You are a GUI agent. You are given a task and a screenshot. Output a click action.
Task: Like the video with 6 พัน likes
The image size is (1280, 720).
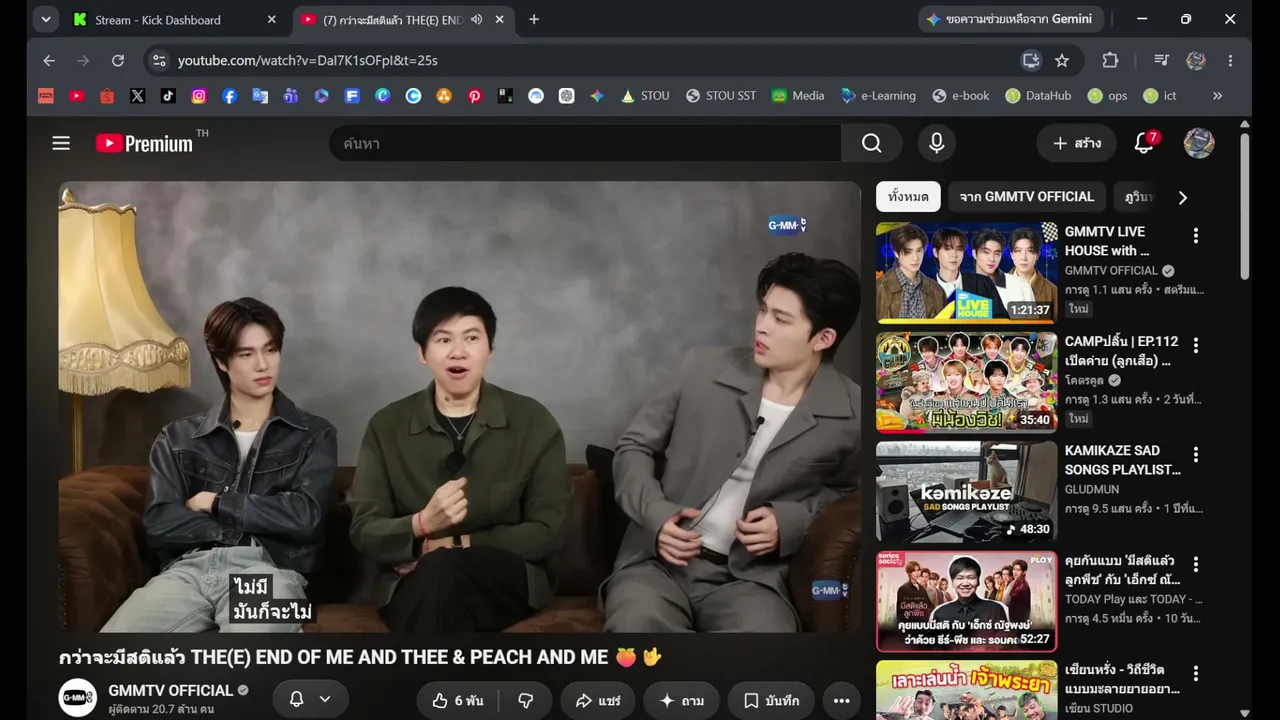457,701
